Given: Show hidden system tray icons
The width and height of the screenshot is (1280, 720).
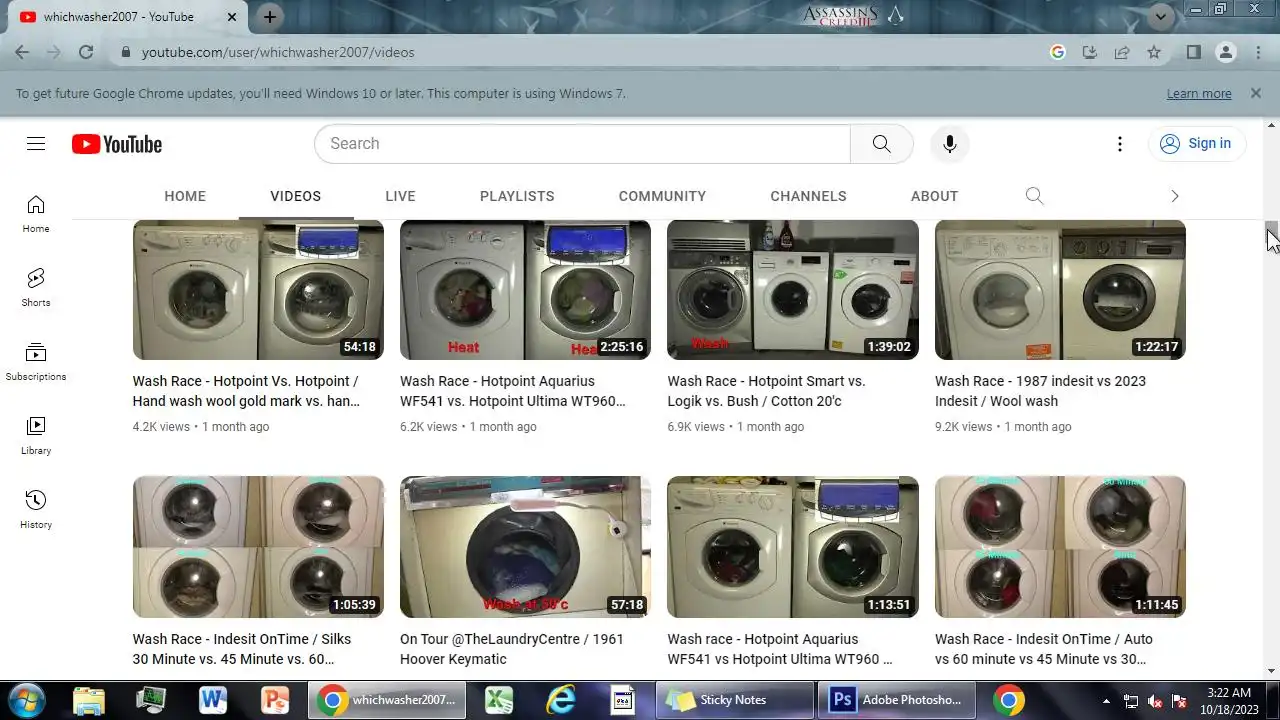Looking at the screenshot, I should pyautogui.click(x=1106, y=701).
